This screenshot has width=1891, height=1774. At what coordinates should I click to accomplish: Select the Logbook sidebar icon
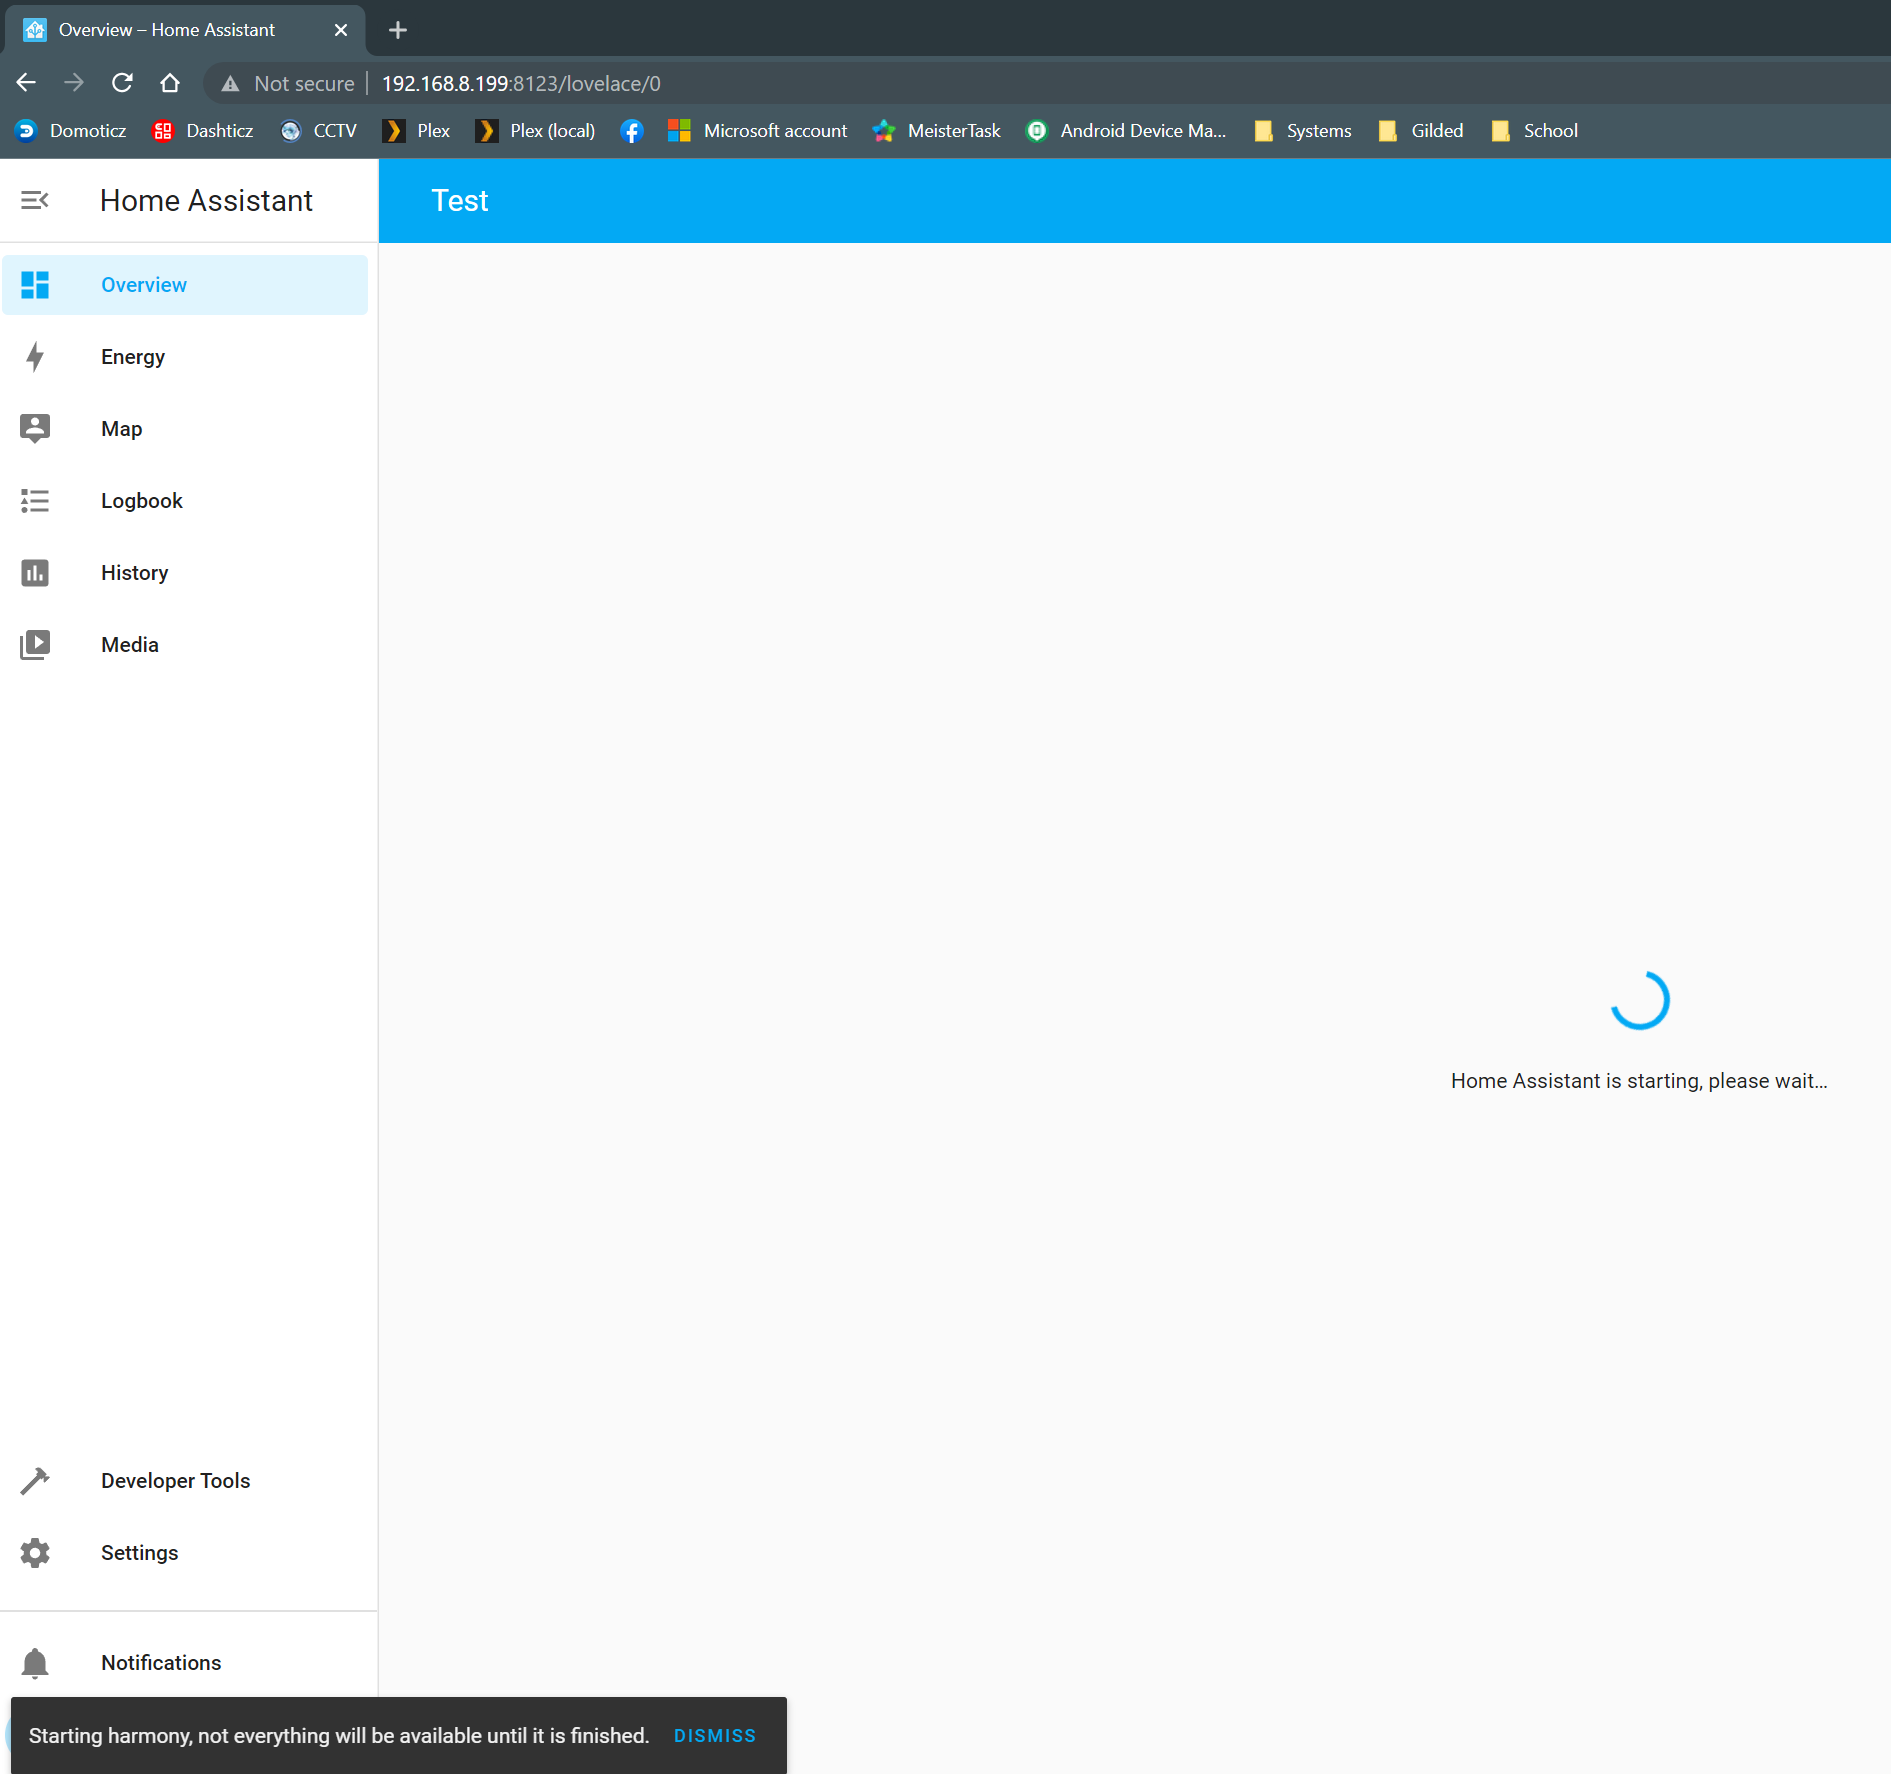(x=35, y=500)
